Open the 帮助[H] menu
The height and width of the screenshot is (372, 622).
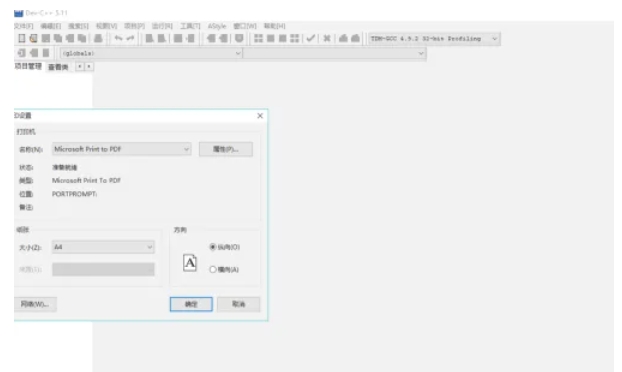275,26
